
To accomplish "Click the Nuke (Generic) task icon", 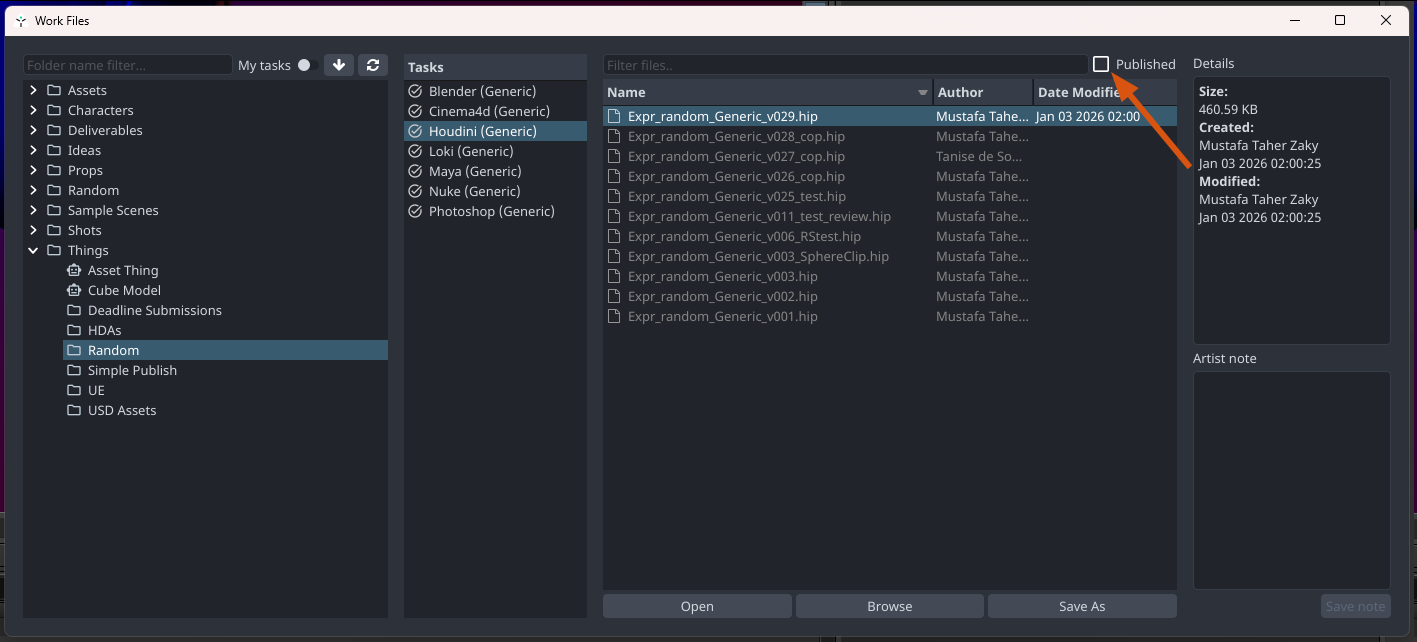I will (x=416, y=191).
